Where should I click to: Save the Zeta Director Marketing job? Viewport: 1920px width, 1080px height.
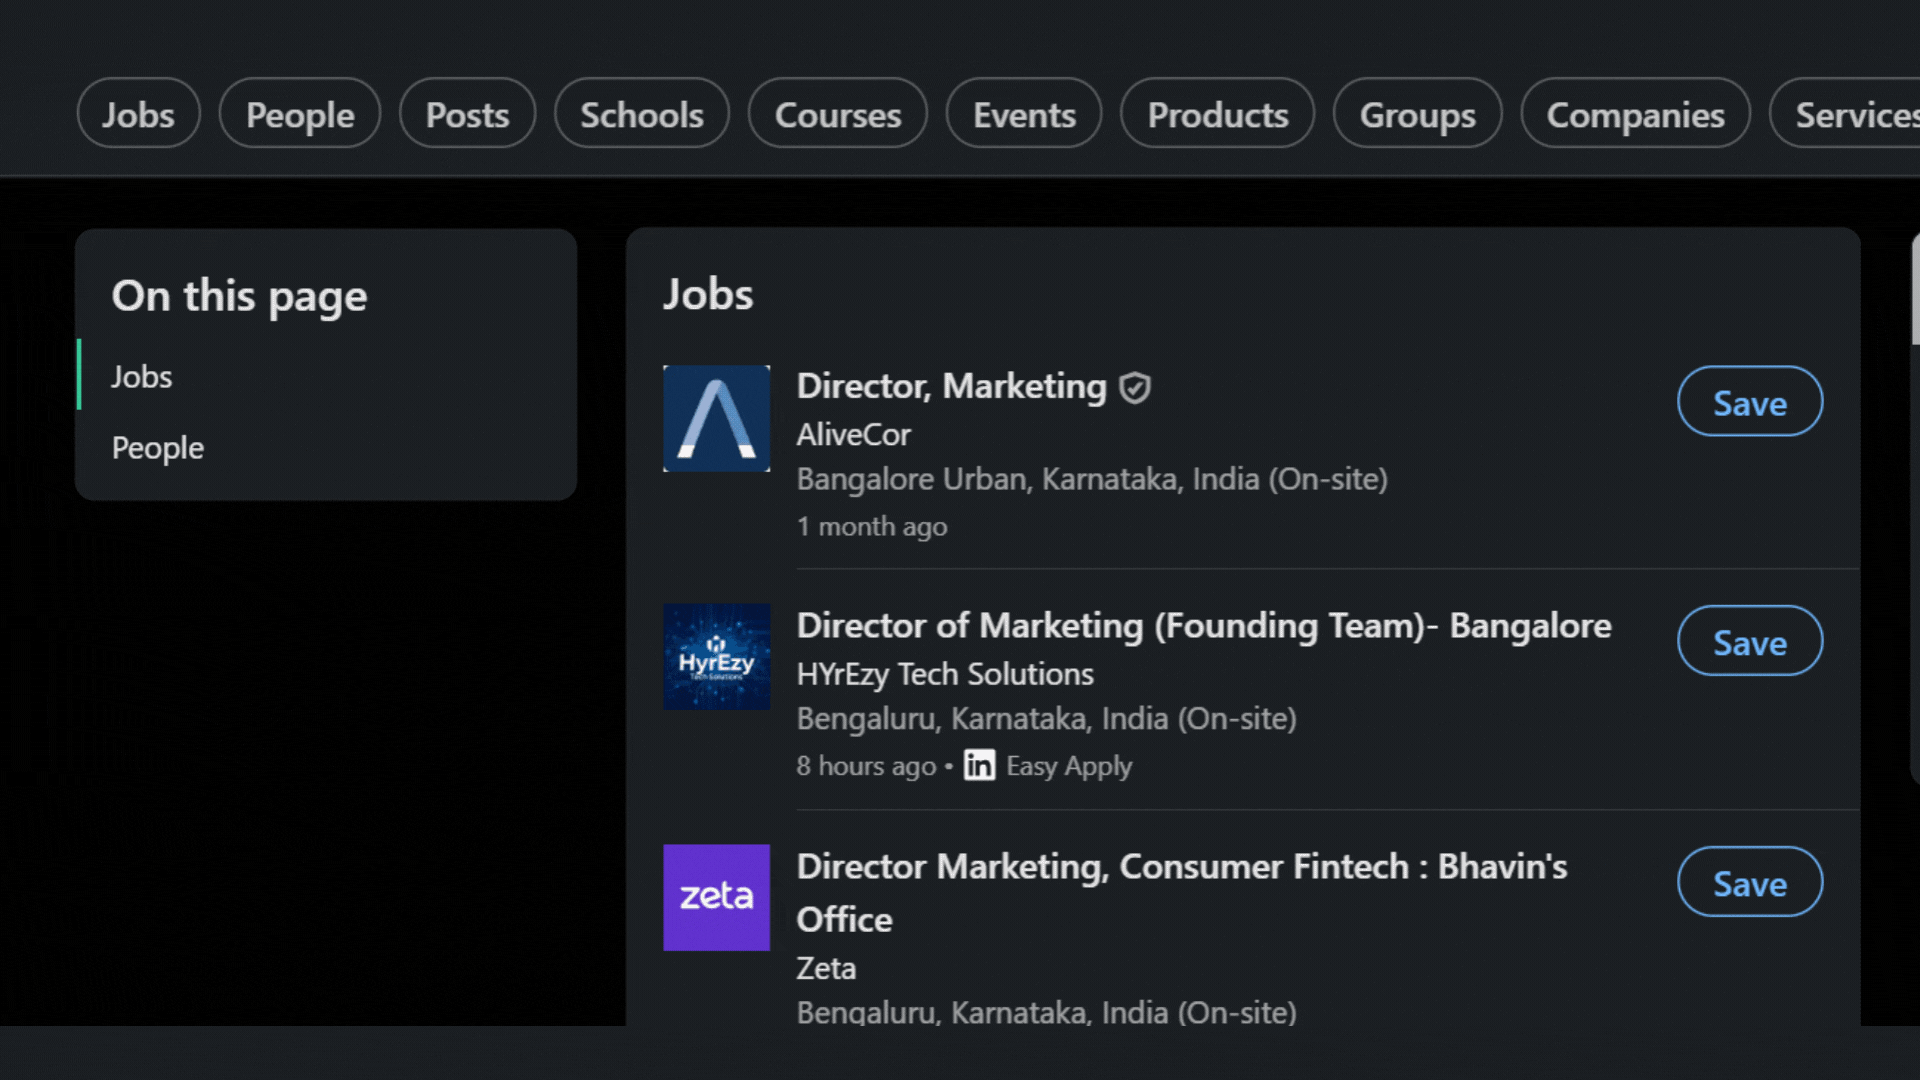pos(1750,882)
